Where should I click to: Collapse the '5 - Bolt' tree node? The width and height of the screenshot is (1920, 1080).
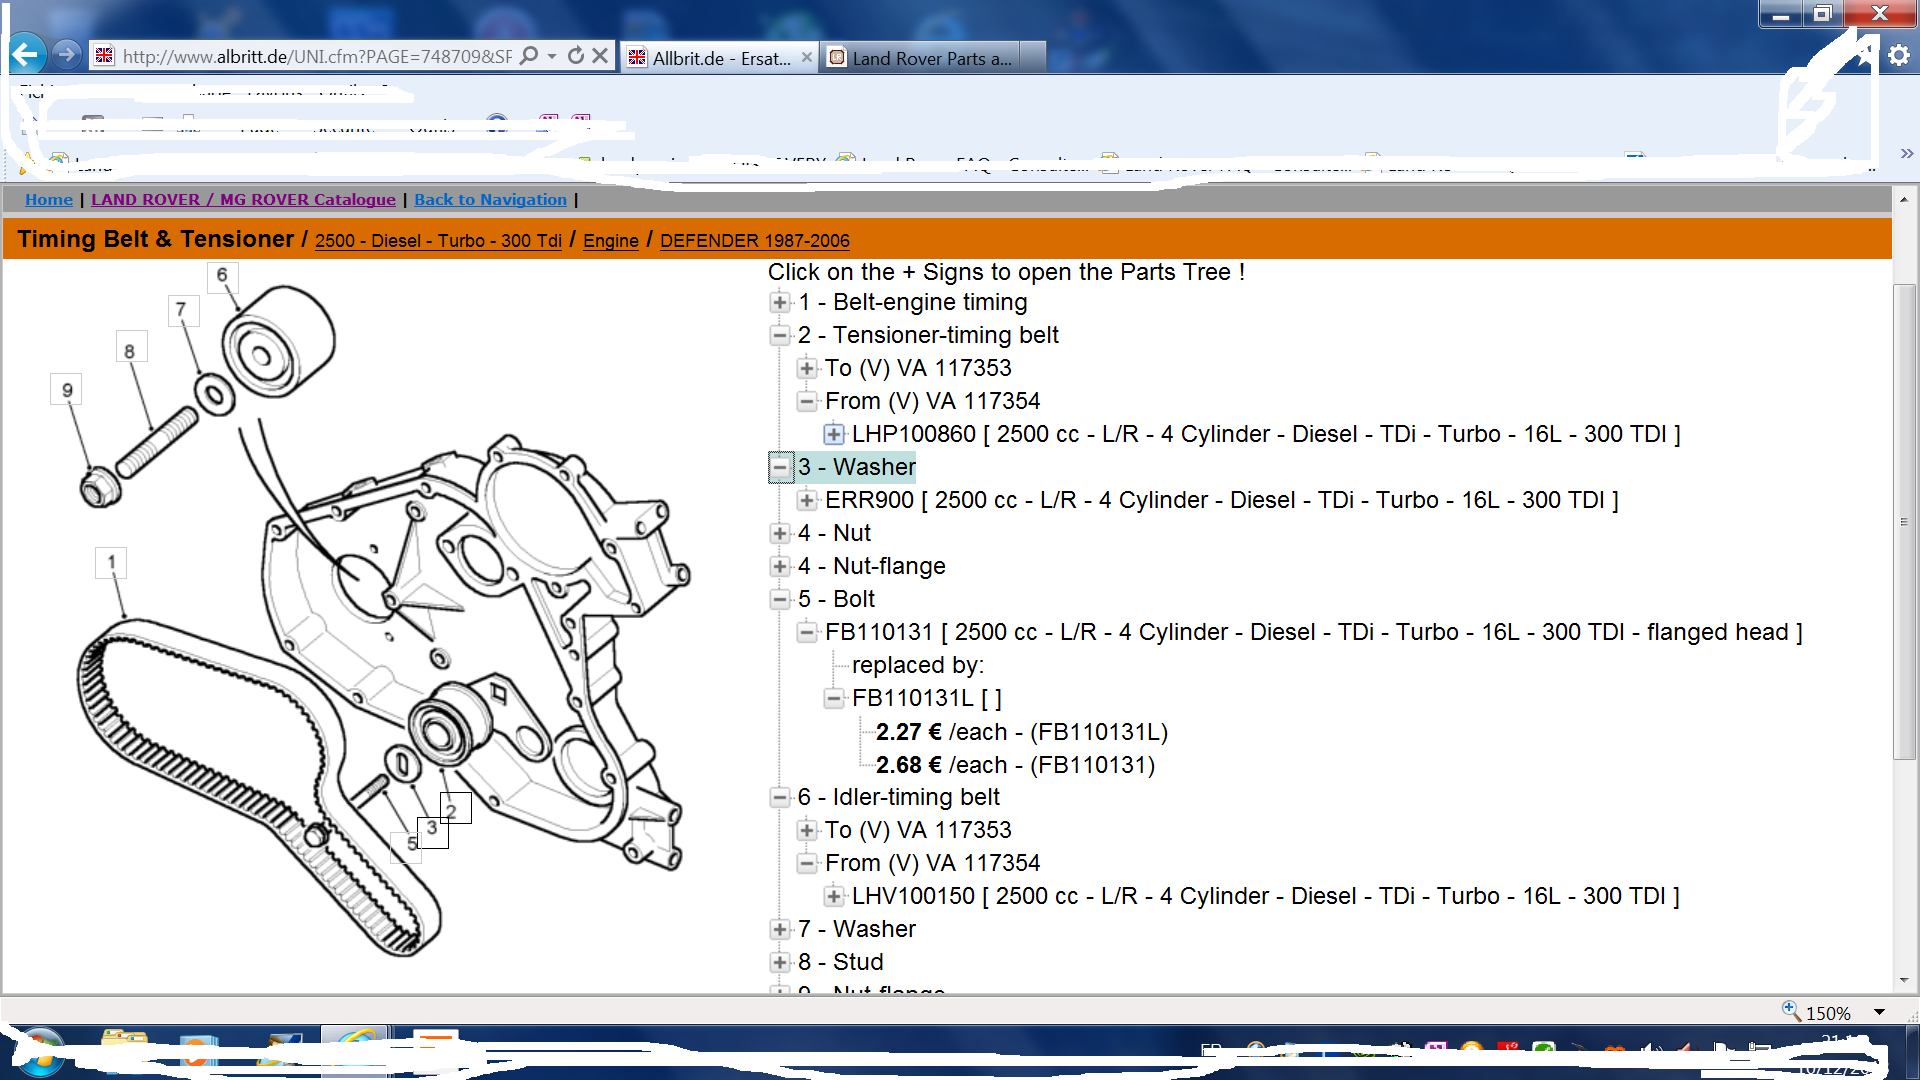tap(780, 599)
